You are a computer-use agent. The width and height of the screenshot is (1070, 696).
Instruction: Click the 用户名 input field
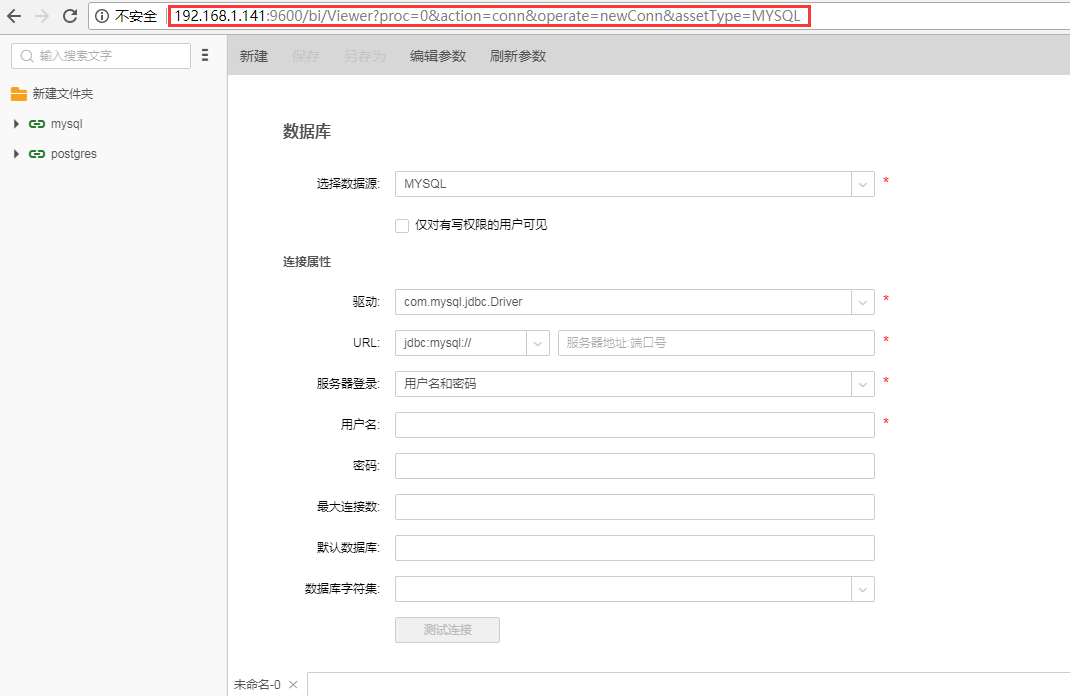(635, 425)
